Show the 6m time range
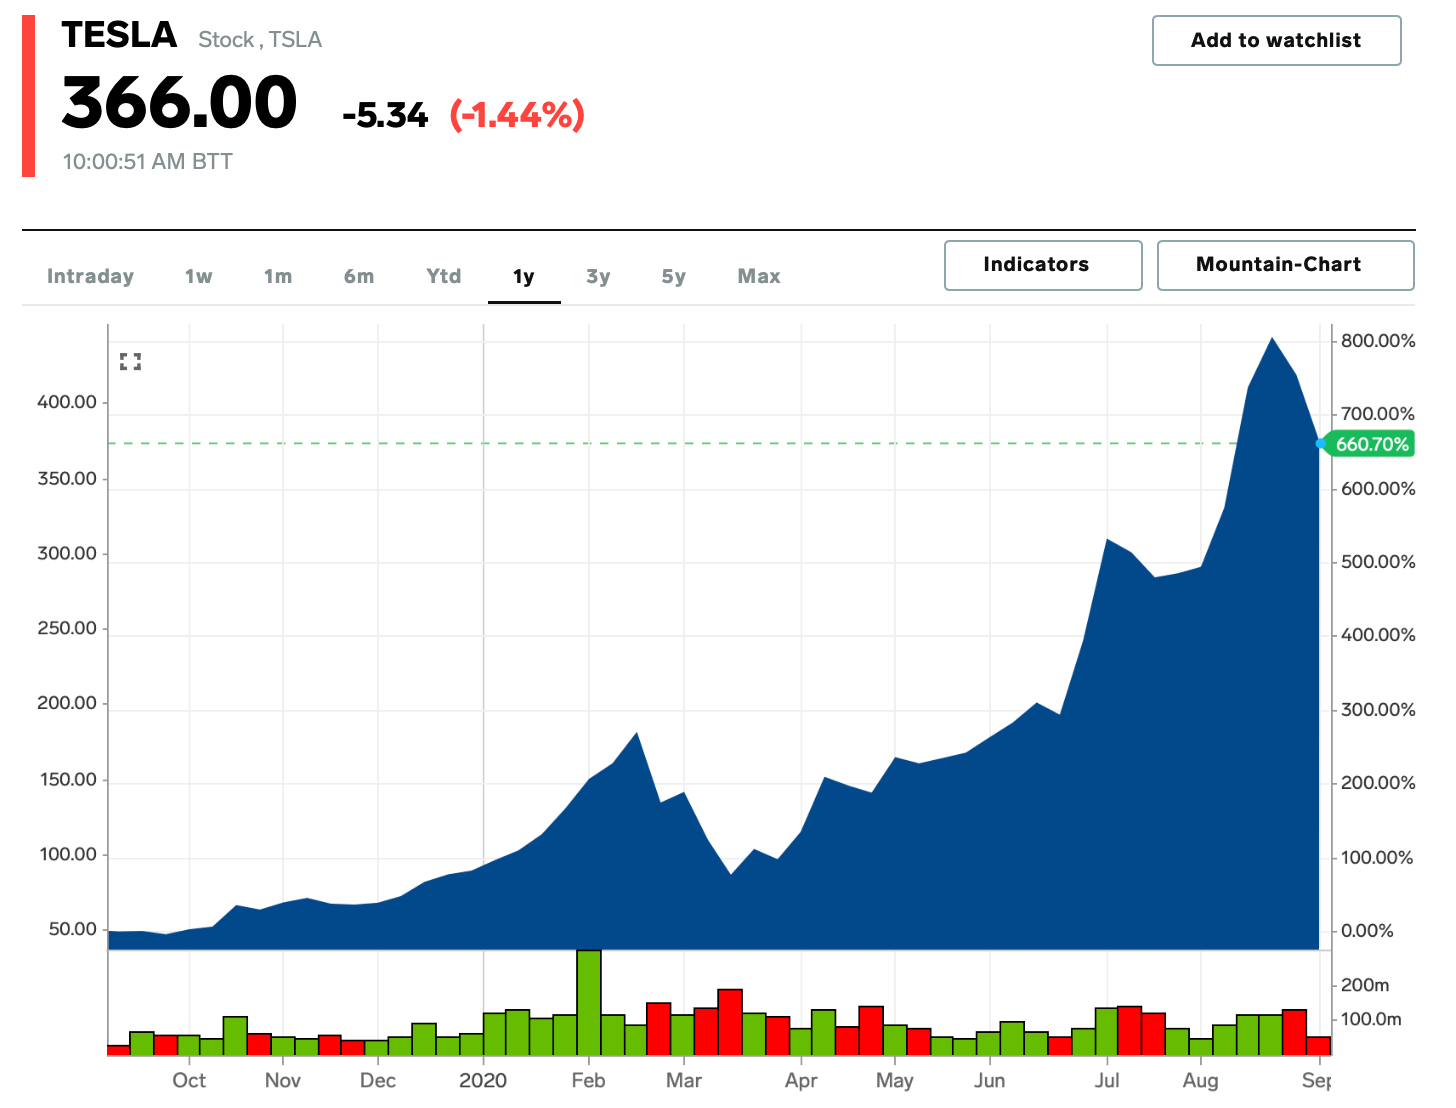1456x1108 pixels. point(359,276)
